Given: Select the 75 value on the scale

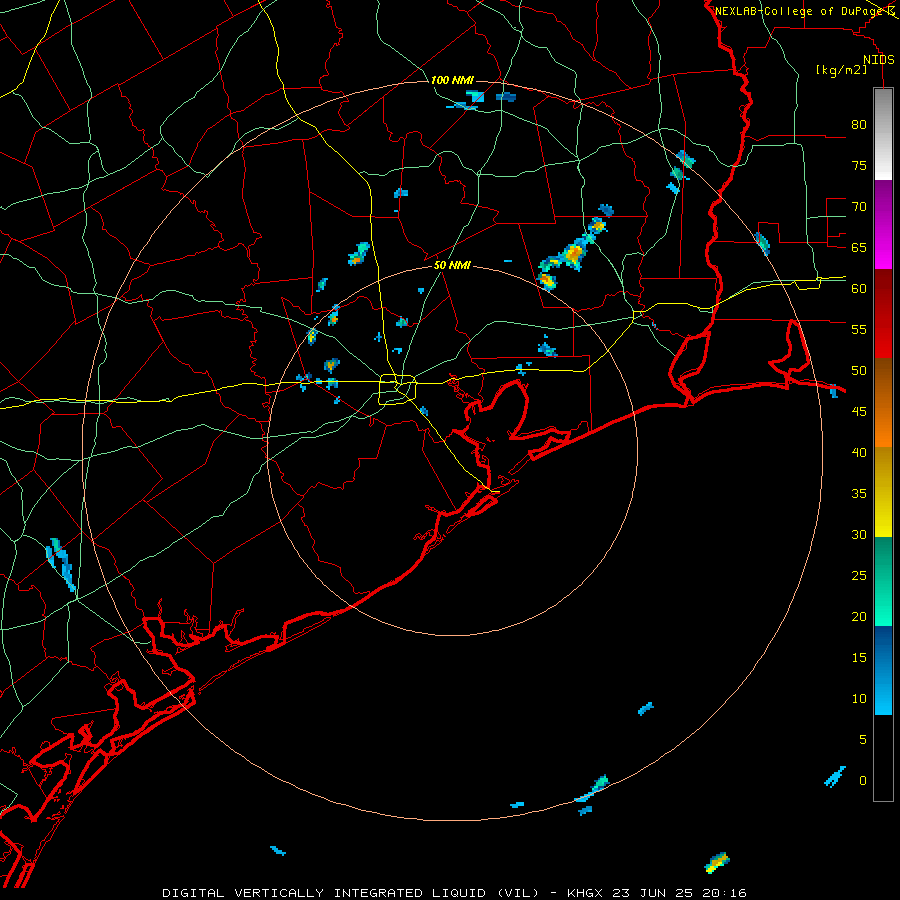Looking at the screenshot, I should 859,165.
